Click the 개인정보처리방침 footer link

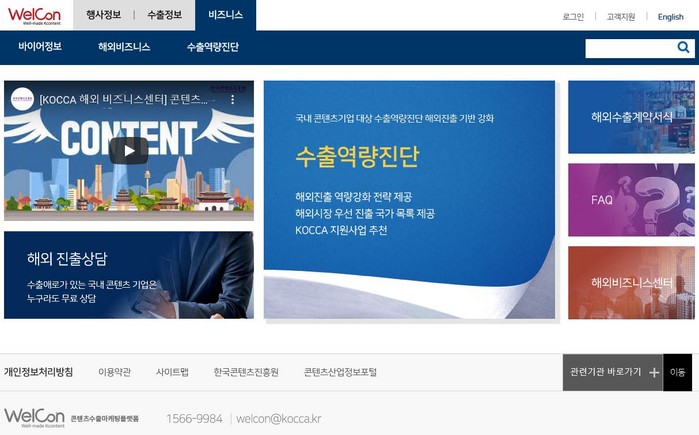coord(38,372)
